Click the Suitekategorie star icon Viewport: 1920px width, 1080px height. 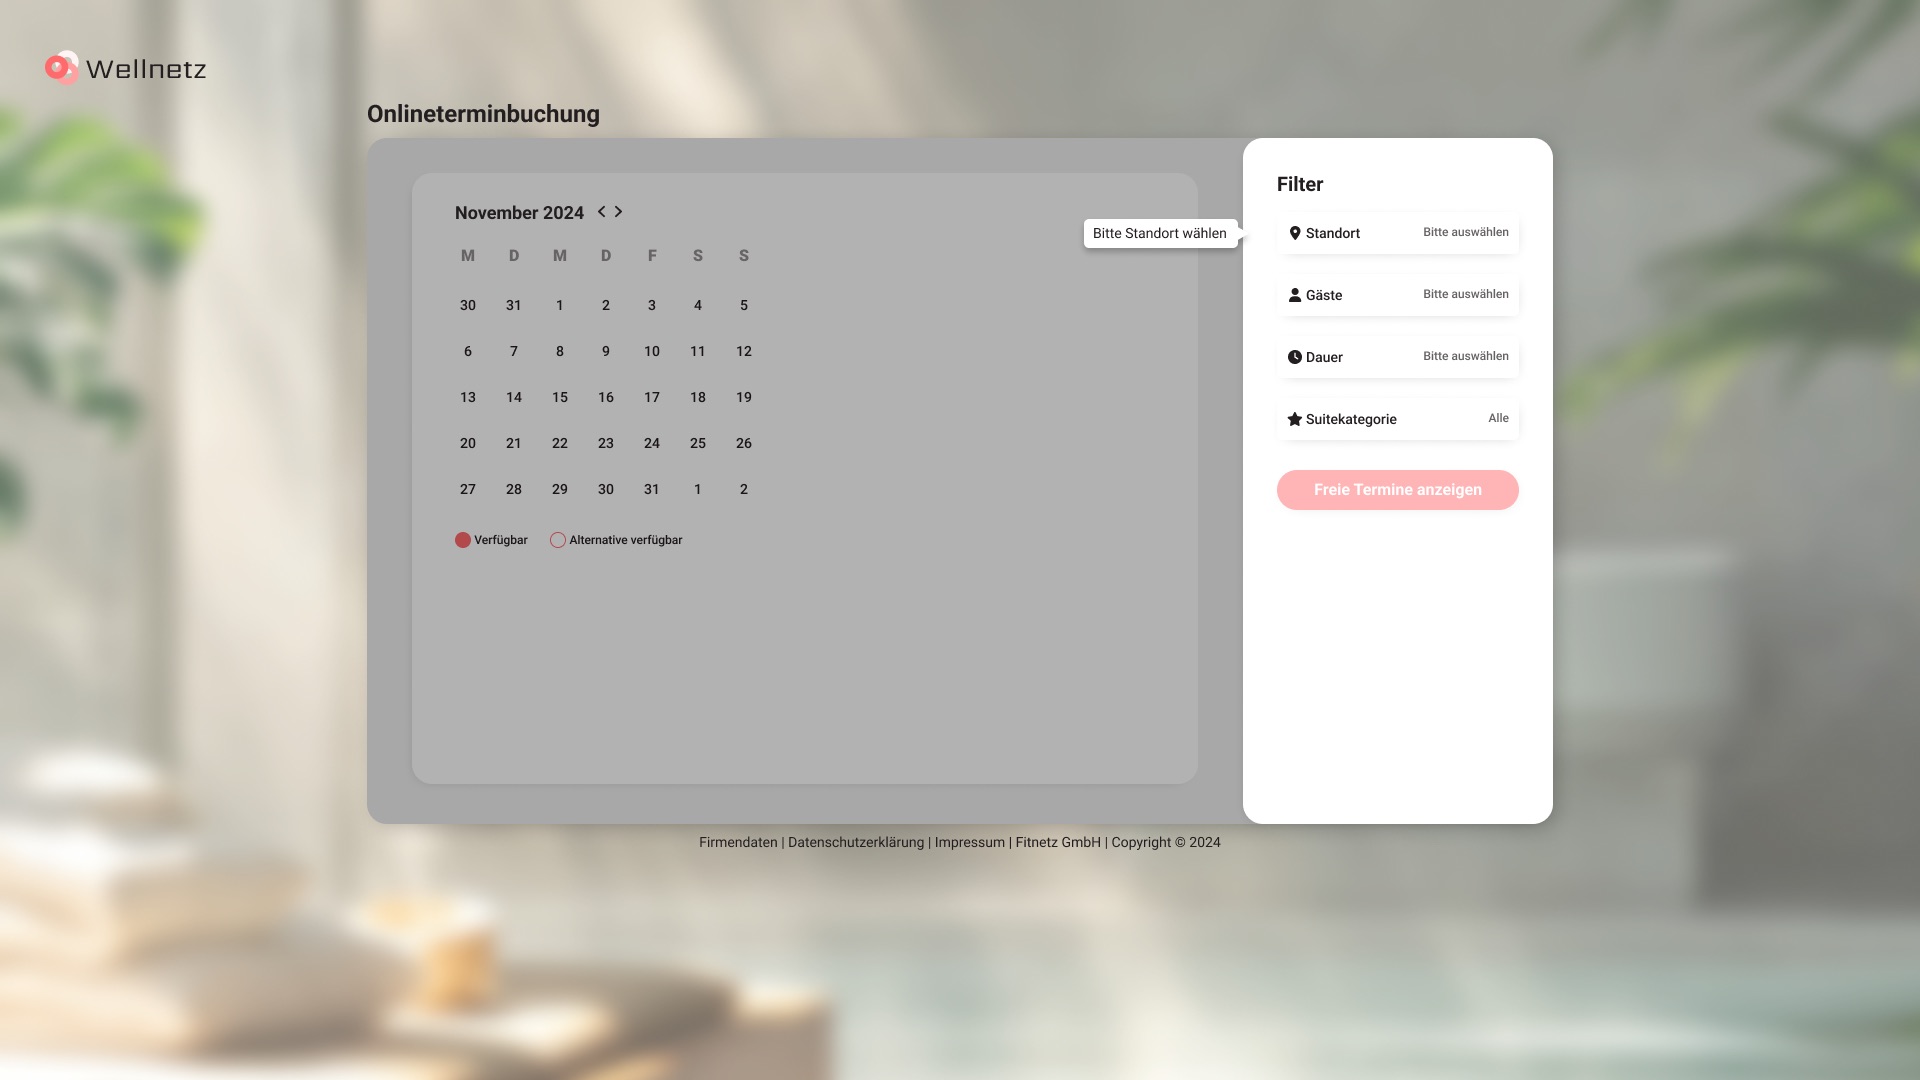(1295, 419)
